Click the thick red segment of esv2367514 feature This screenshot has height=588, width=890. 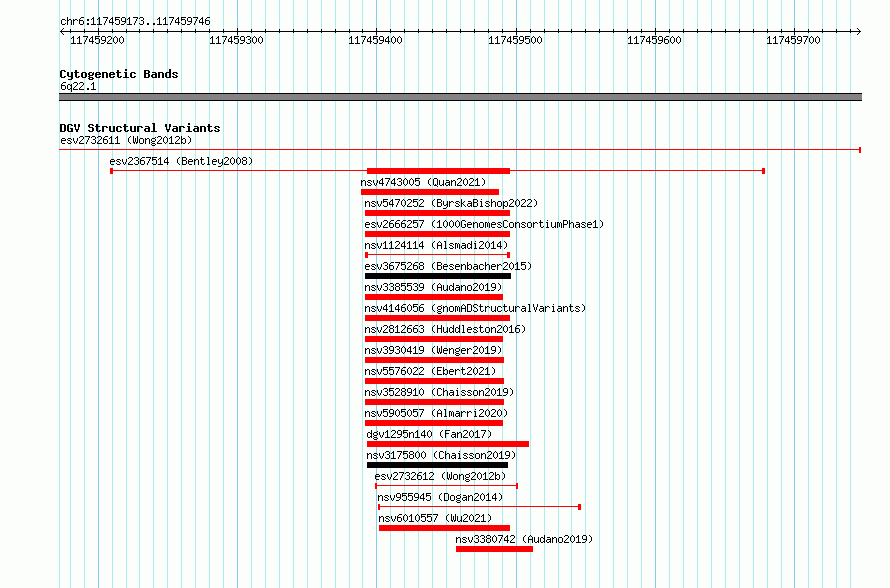pos(438,171)
